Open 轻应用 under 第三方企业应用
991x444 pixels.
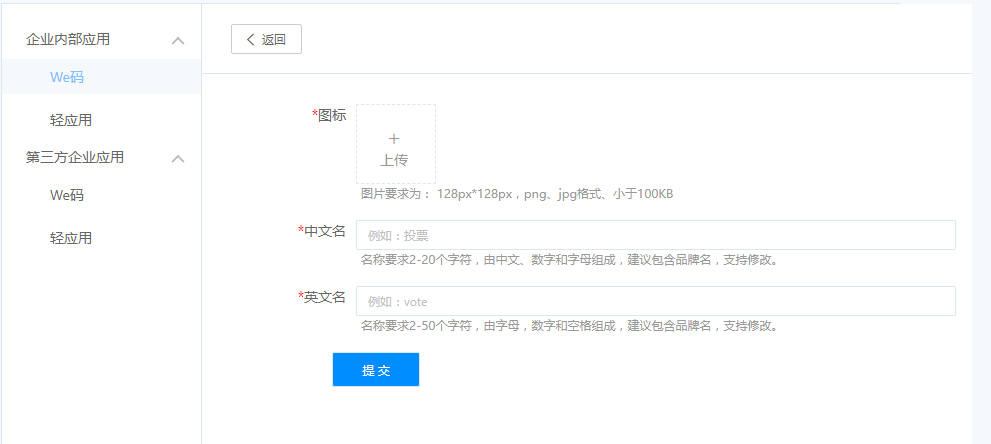[x=71, y=238]
